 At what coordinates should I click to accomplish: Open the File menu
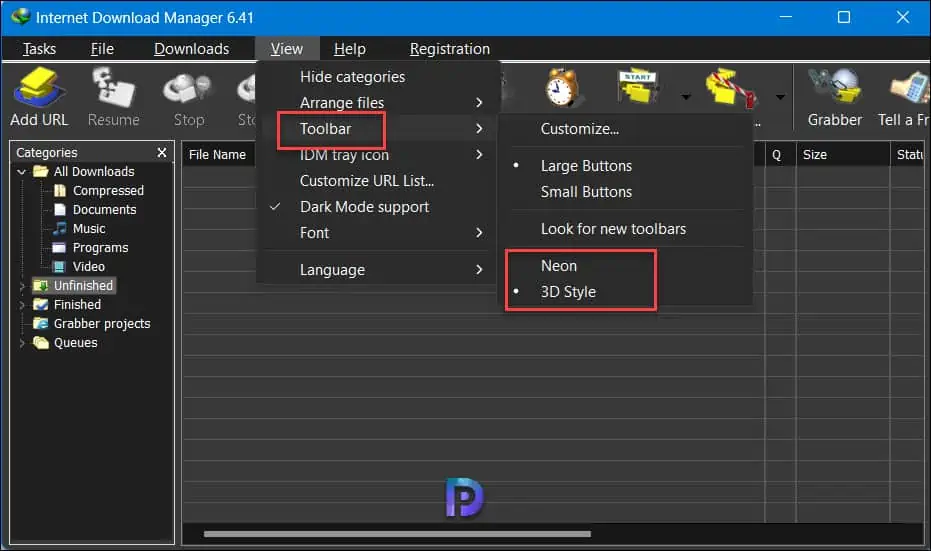coord(102,49)
